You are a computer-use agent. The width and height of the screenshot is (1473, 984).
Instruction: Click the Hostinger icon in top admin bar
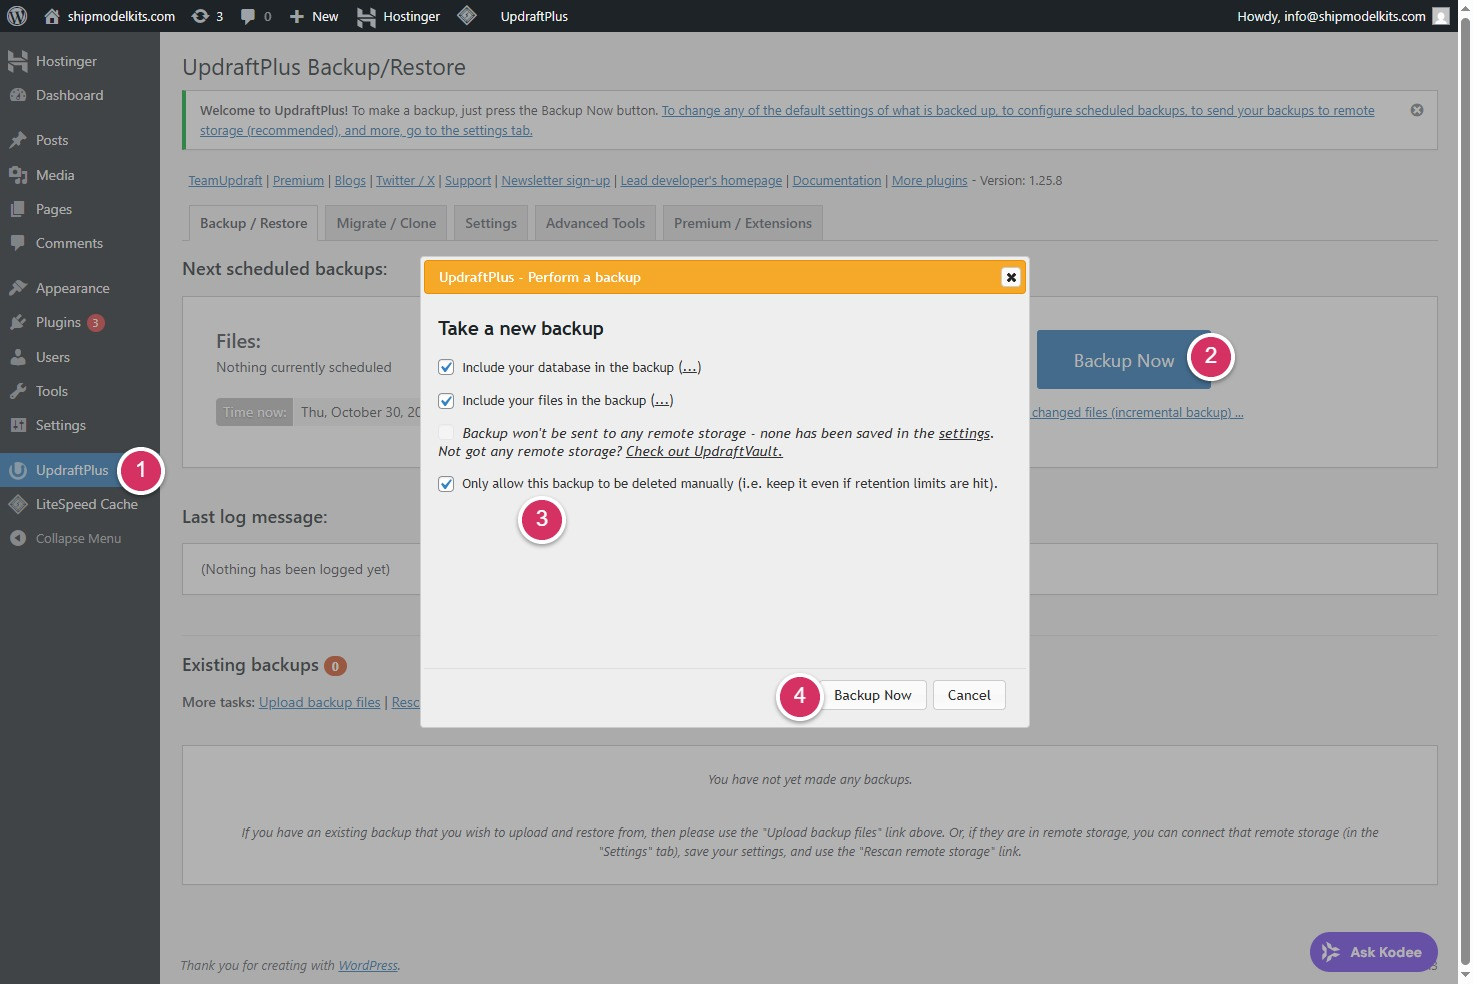coord(366,16)
